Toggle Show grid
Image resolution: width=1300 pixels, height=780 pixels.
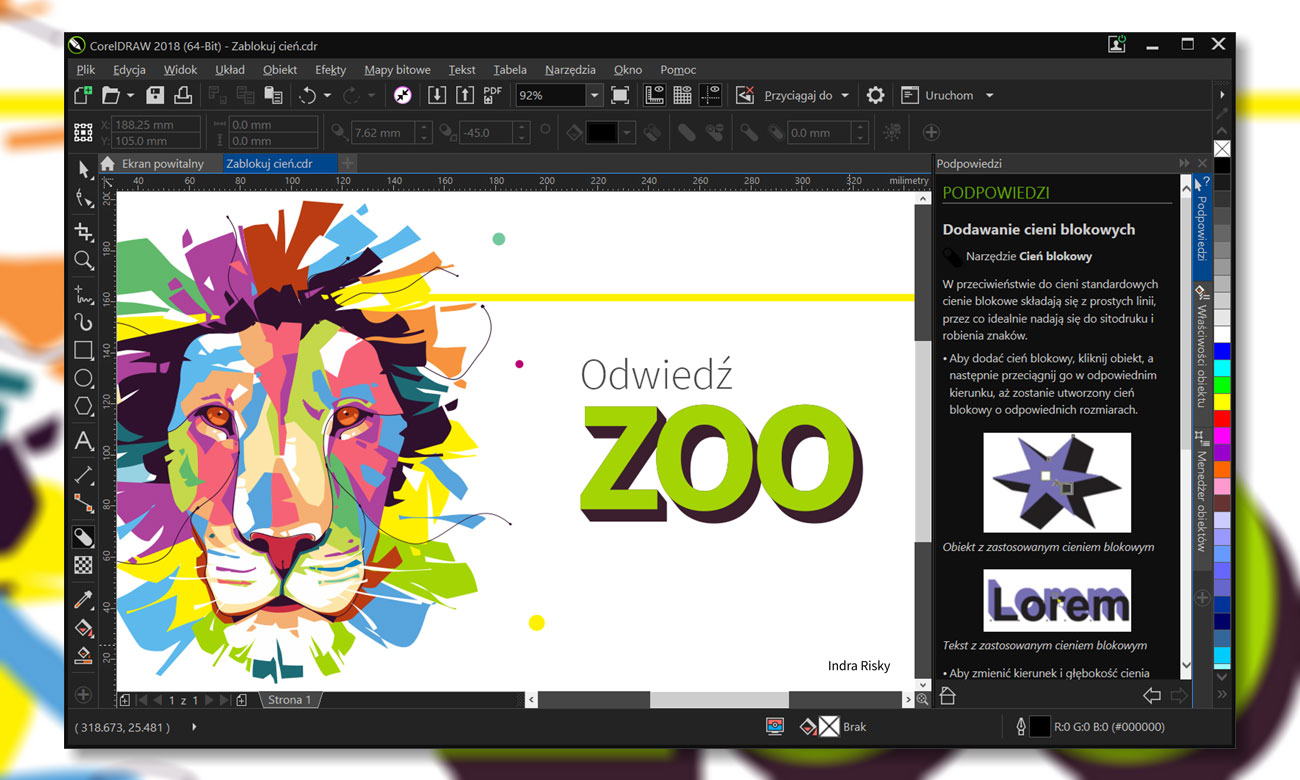pyautogui.click(x=683, y=95)
